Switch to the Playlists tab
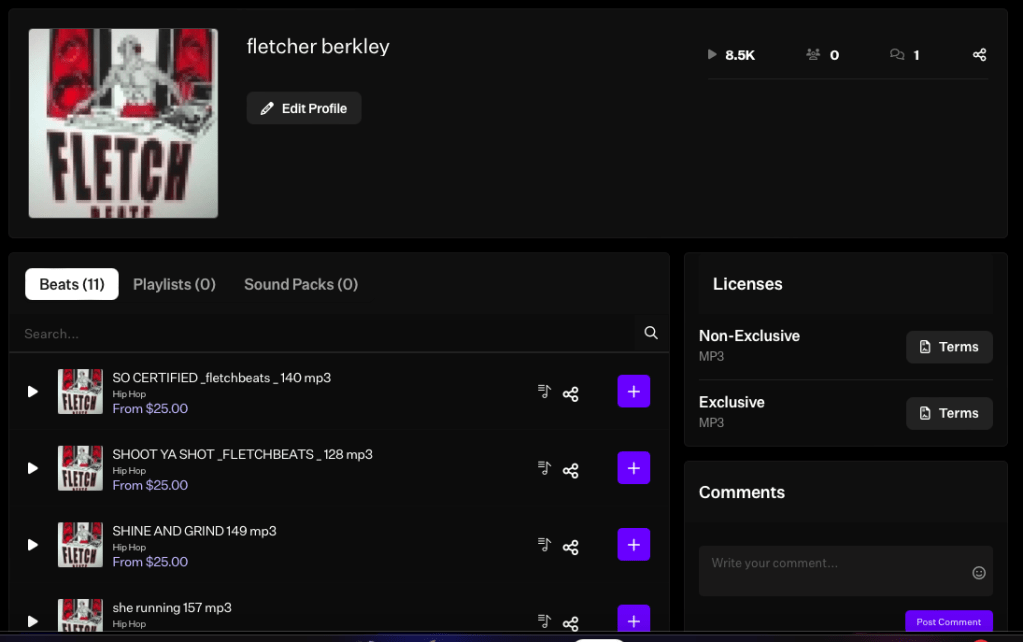Image resolution: width=1023 pixels, height=642 pixels. (x=174, y=284)
